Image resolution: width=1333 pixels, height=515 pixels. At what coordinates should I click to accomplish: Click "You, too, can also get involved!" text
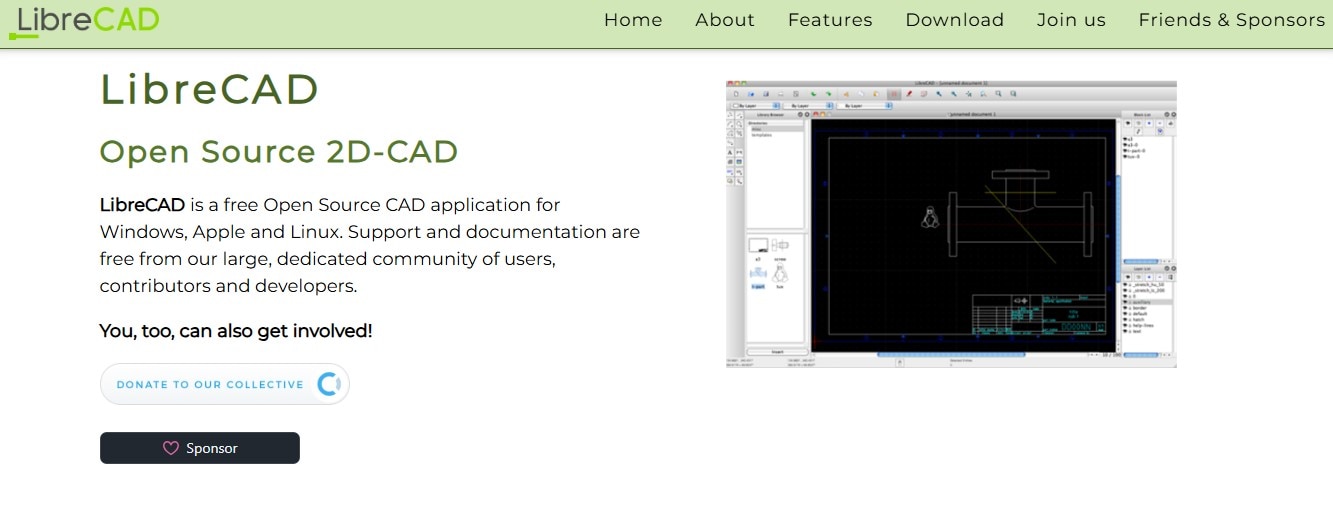(x=236, y=331)
